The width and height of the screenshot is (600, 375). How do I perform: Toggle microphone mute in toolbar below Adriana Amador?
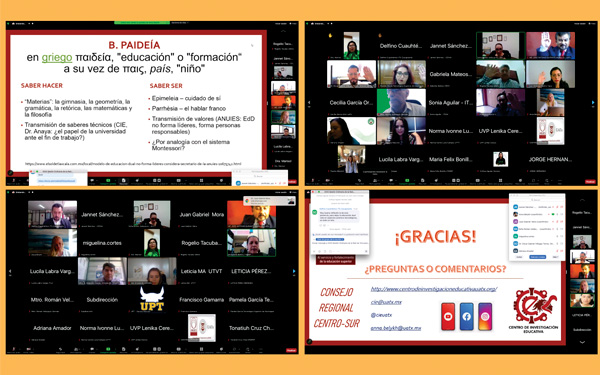click(14, 349)
